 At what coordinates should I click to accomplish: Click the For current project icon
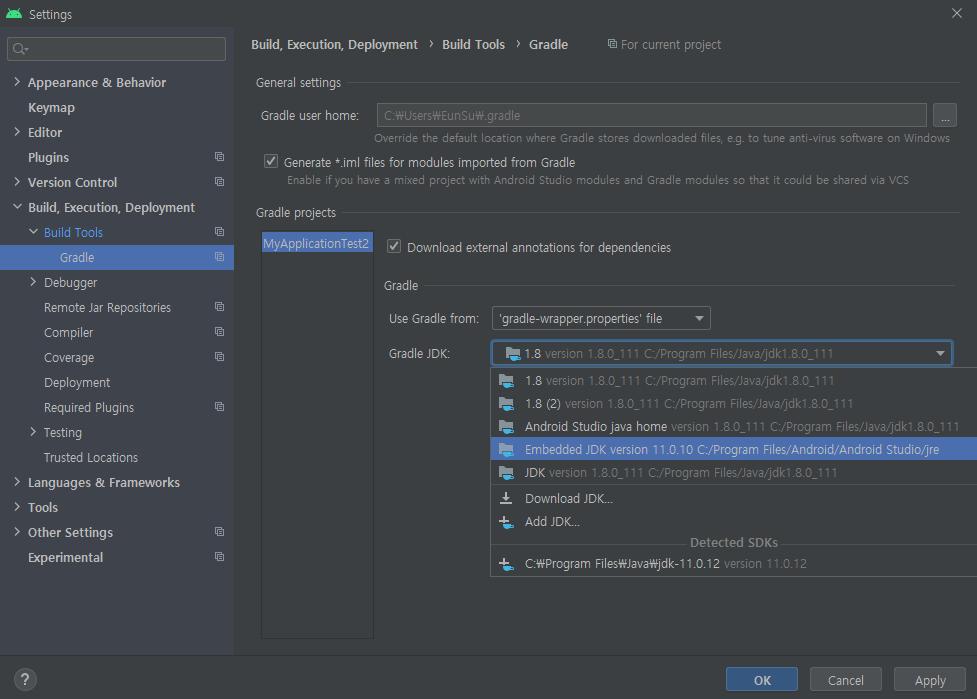tap(612, 44)
